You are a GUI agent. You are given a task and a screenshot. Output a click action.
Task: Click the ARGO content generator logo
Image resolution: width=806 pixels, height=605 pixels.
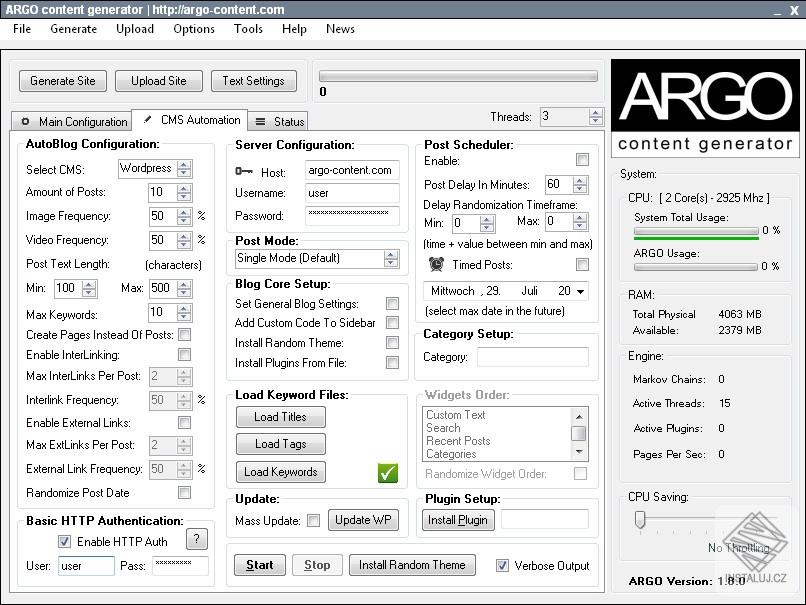pos(705,105)
